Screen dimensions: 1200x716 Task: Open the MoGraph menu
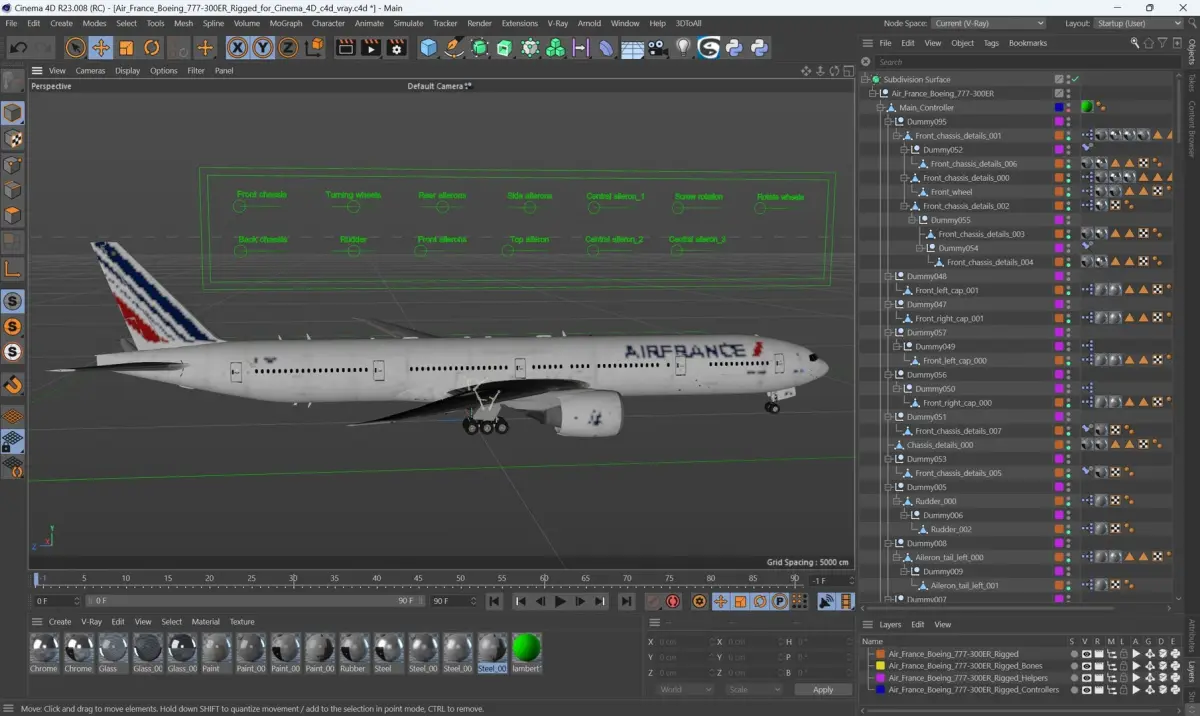pyautogui.click(x=285, y=23)
